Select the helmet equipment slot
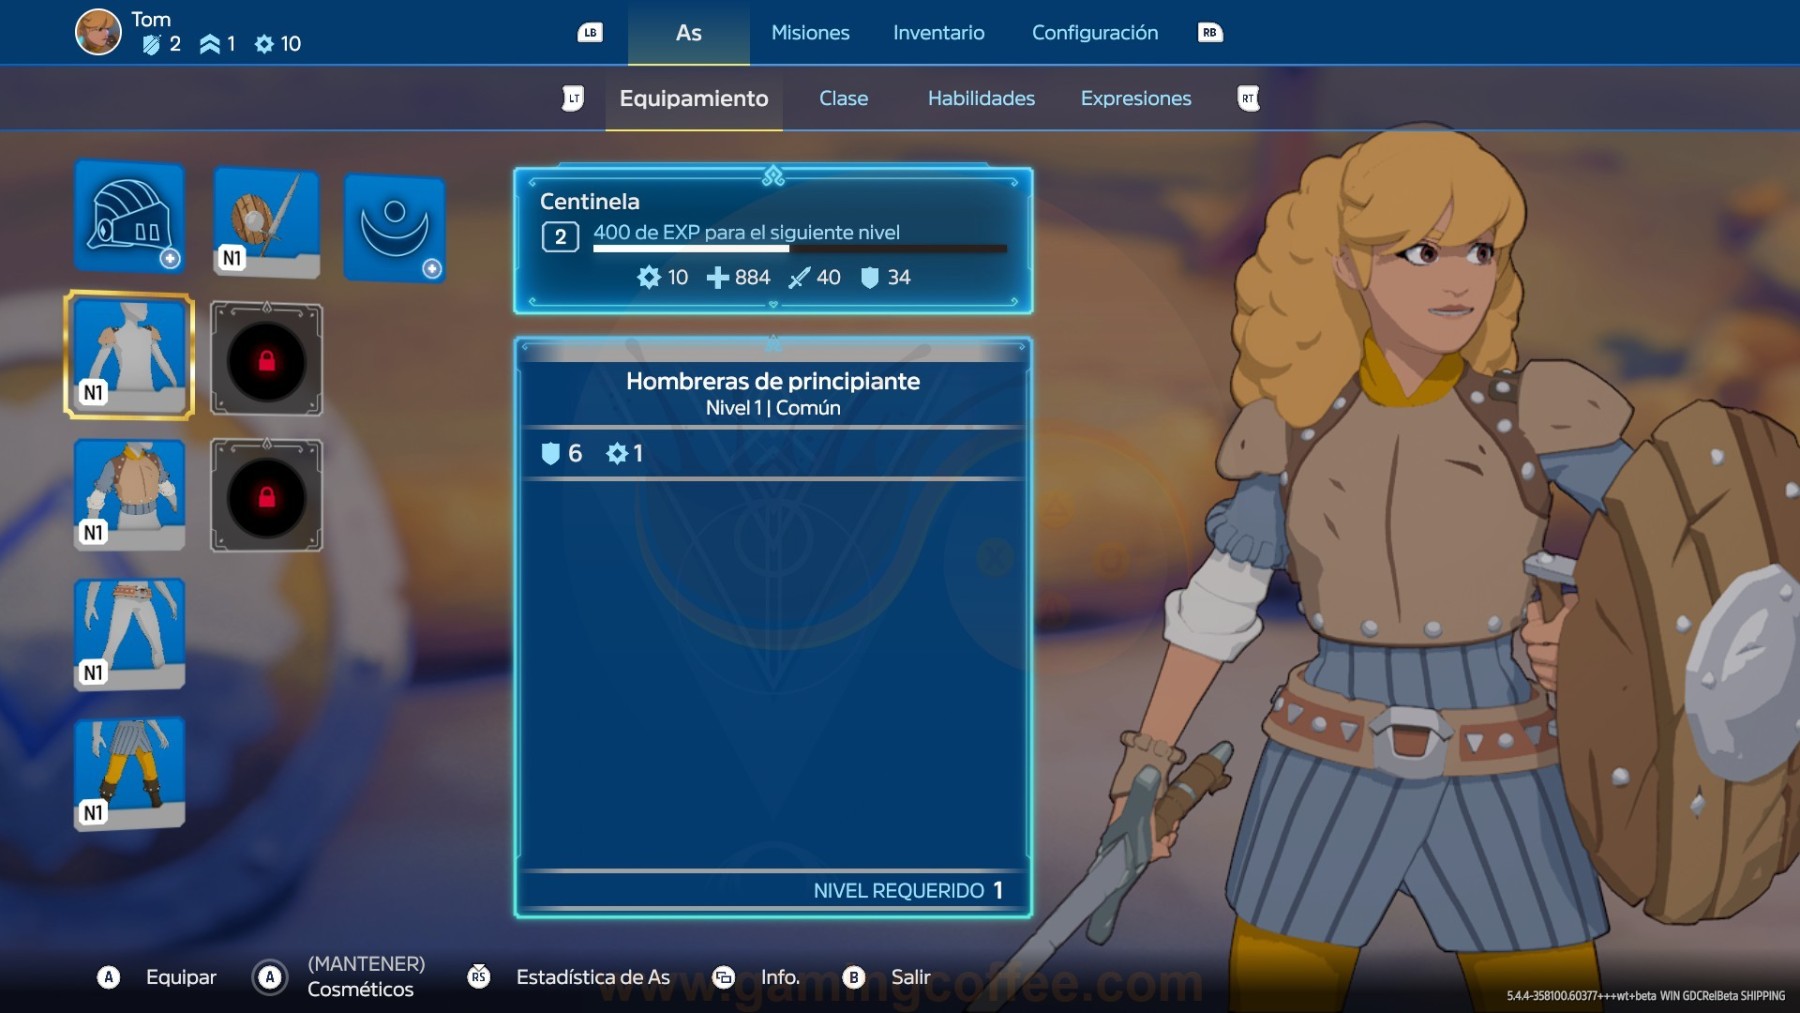 click(x=129, y=216)
